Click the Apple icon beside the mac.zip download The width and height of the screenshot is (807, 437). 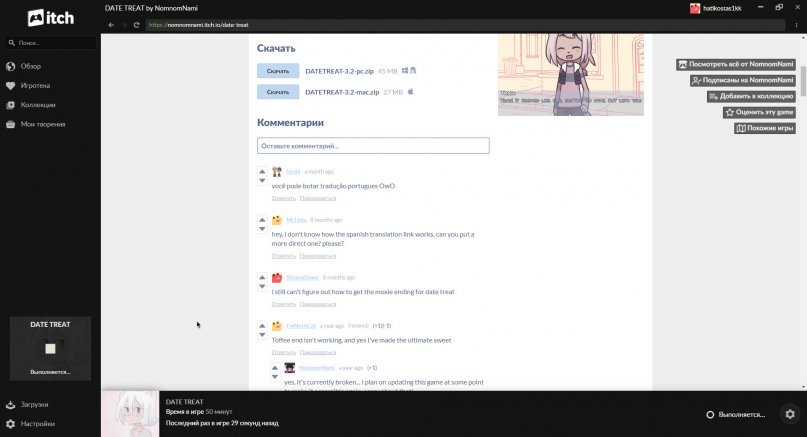click(410, 92)
